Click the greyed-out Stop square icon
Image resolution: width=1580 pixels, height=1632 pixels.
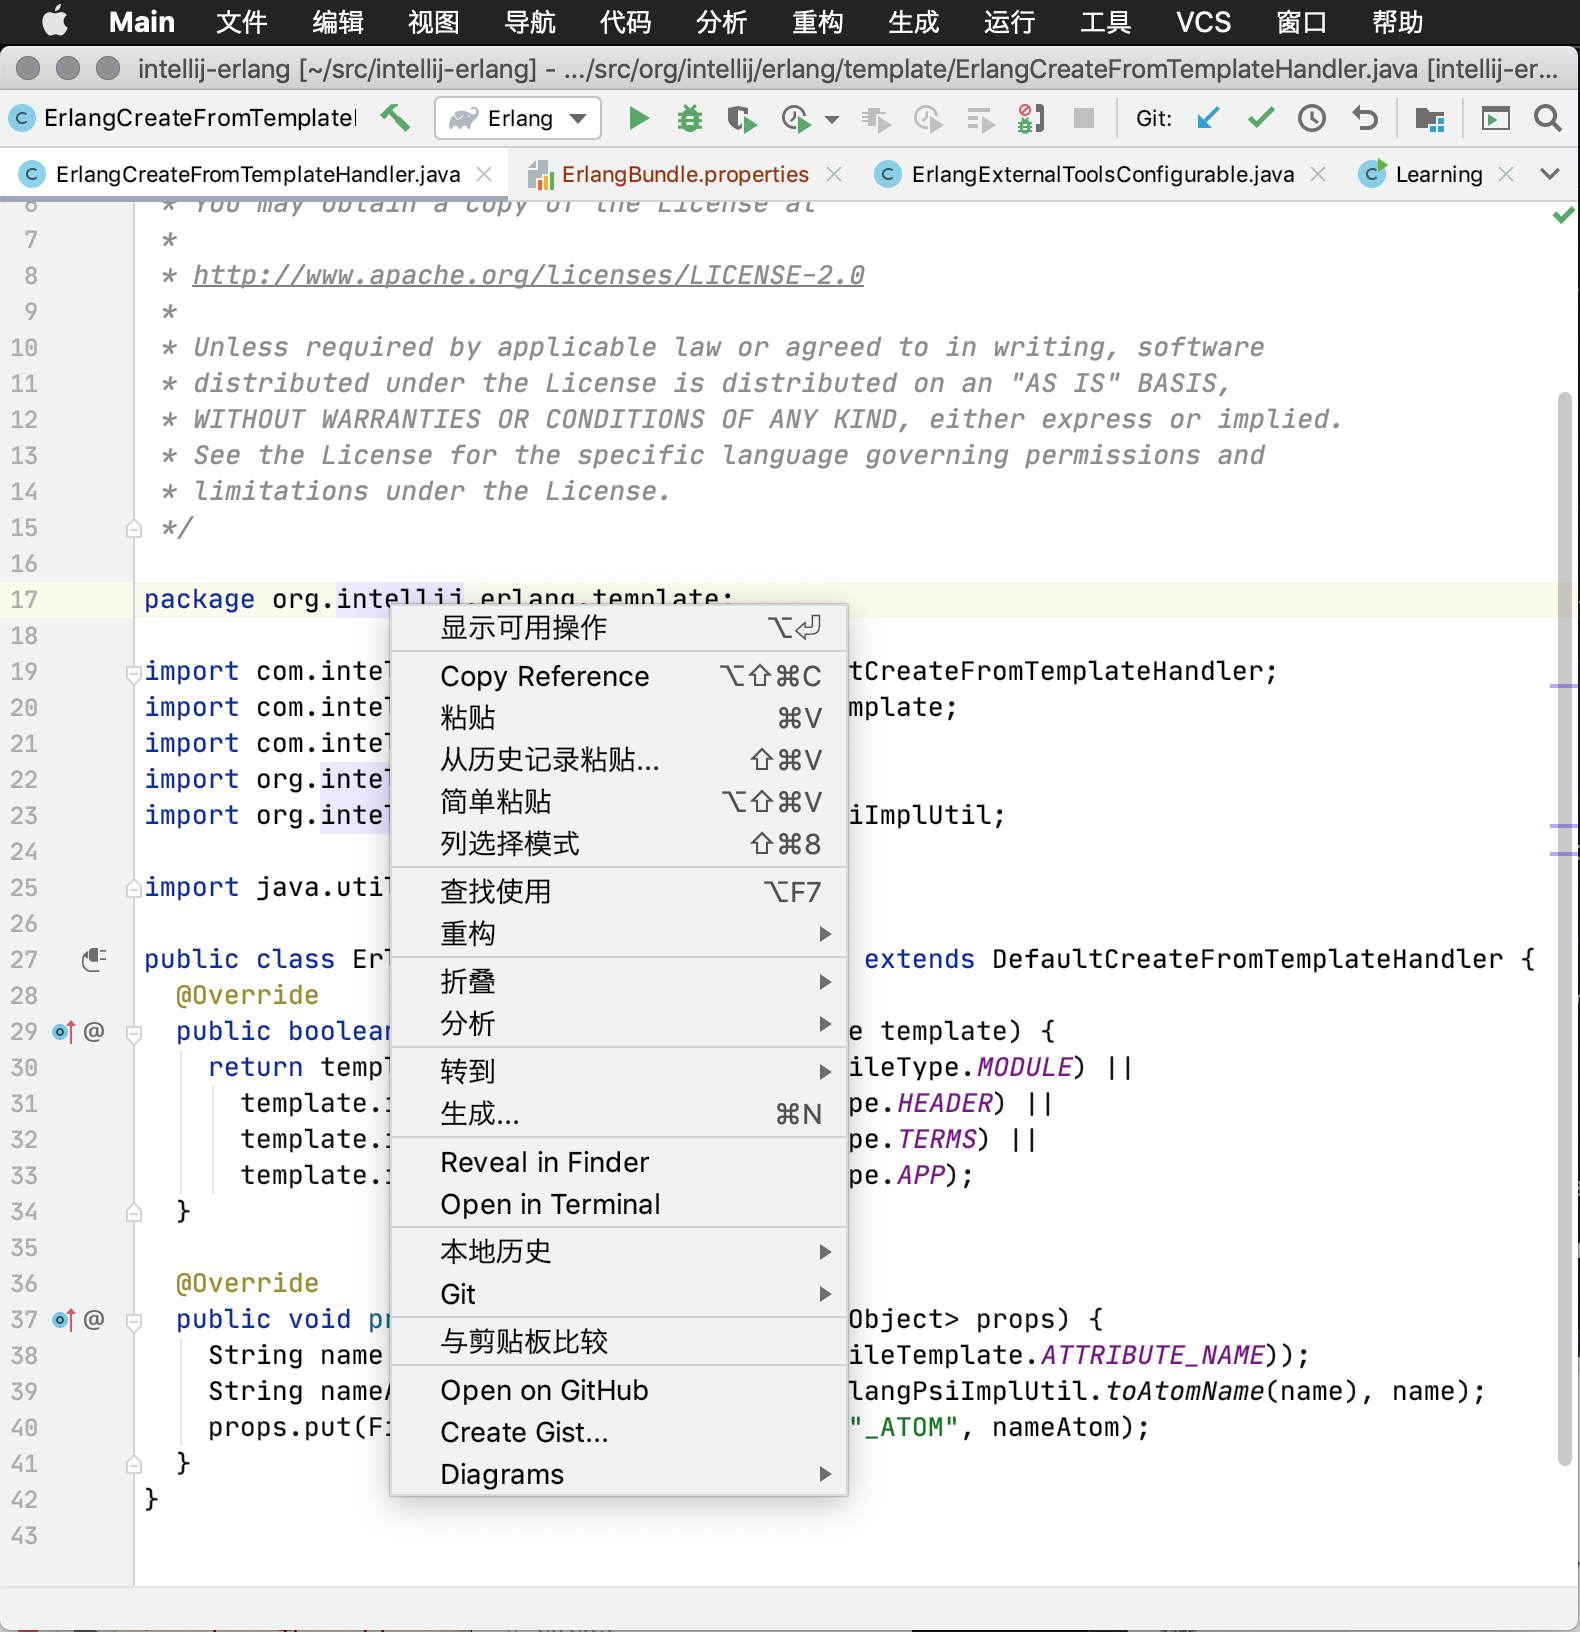tap(1083, 119)
